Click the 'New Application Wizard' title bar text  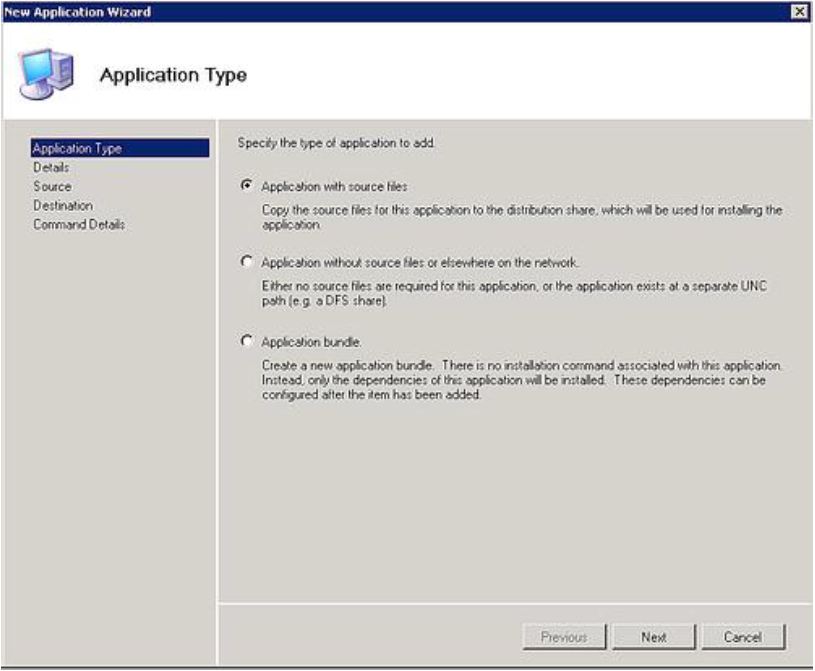(77, 12)
